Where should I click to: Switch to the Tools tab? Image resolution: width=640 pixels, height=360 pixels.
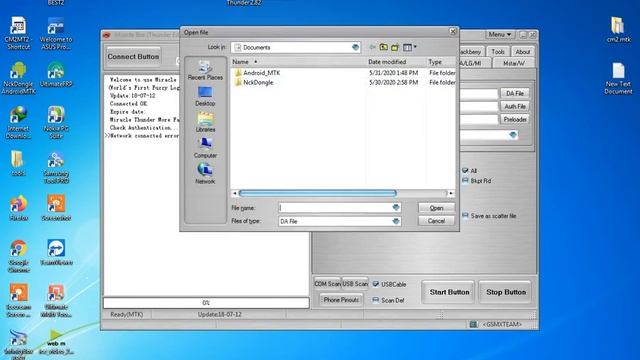(x=498, y=52)
